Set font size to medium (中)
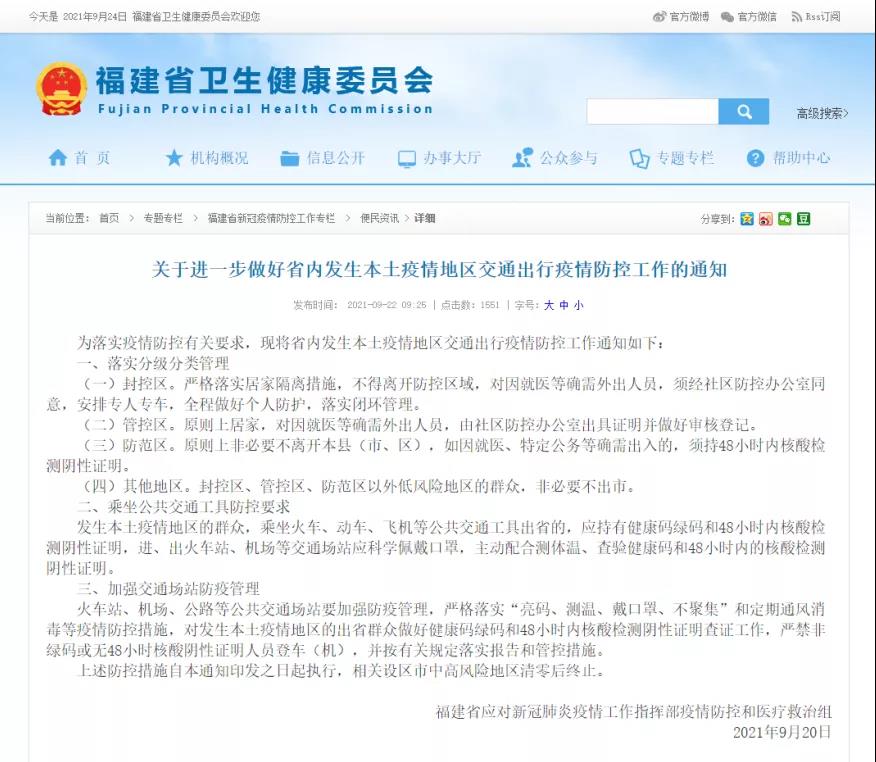The image size is (876, 762). tap(563, 305)
